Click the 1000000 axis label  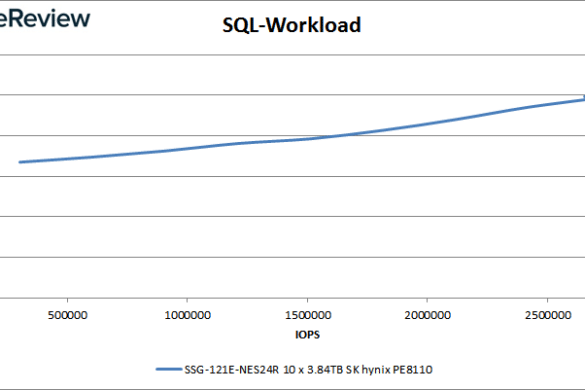click(x=187, y=315)
